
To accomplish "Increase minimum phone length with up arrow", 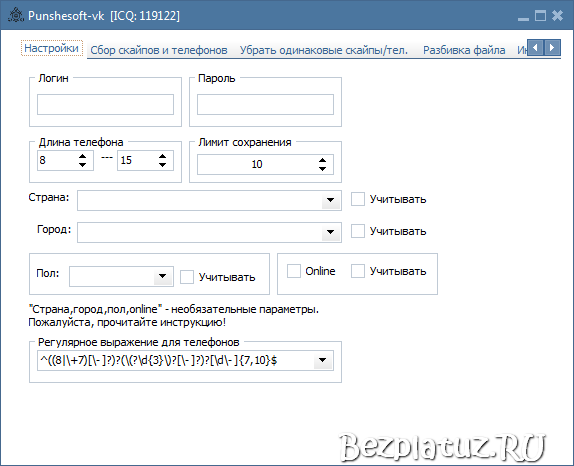I will [x=82, y=156].
